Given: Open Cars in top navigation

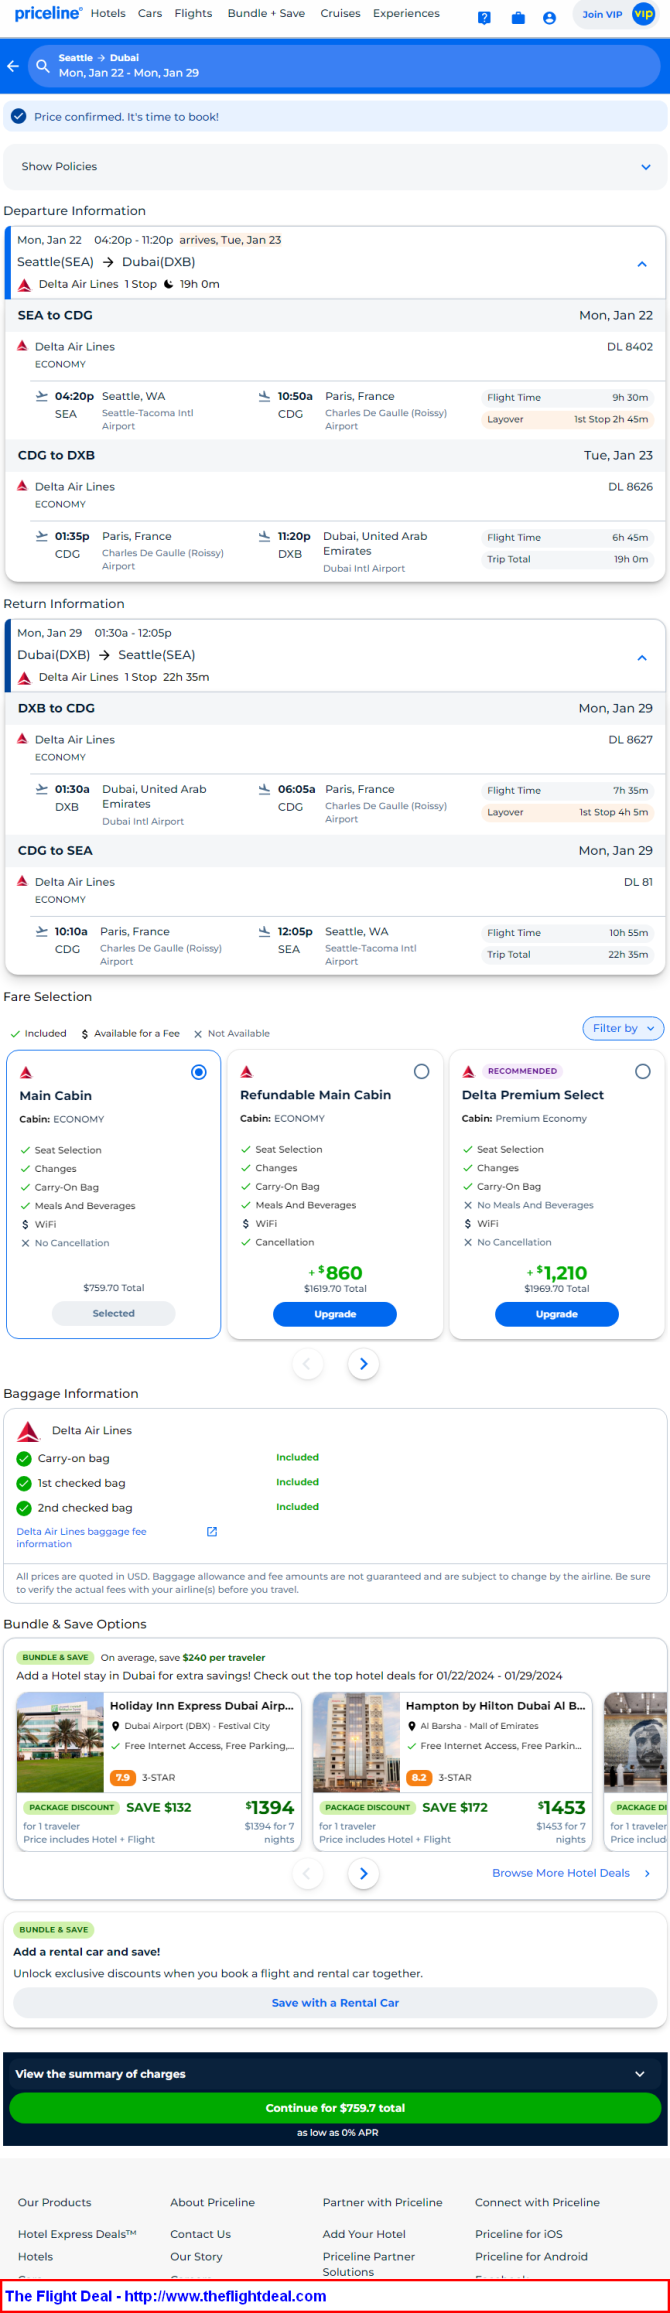Looking at the screenshot, I should coord(150,14).
